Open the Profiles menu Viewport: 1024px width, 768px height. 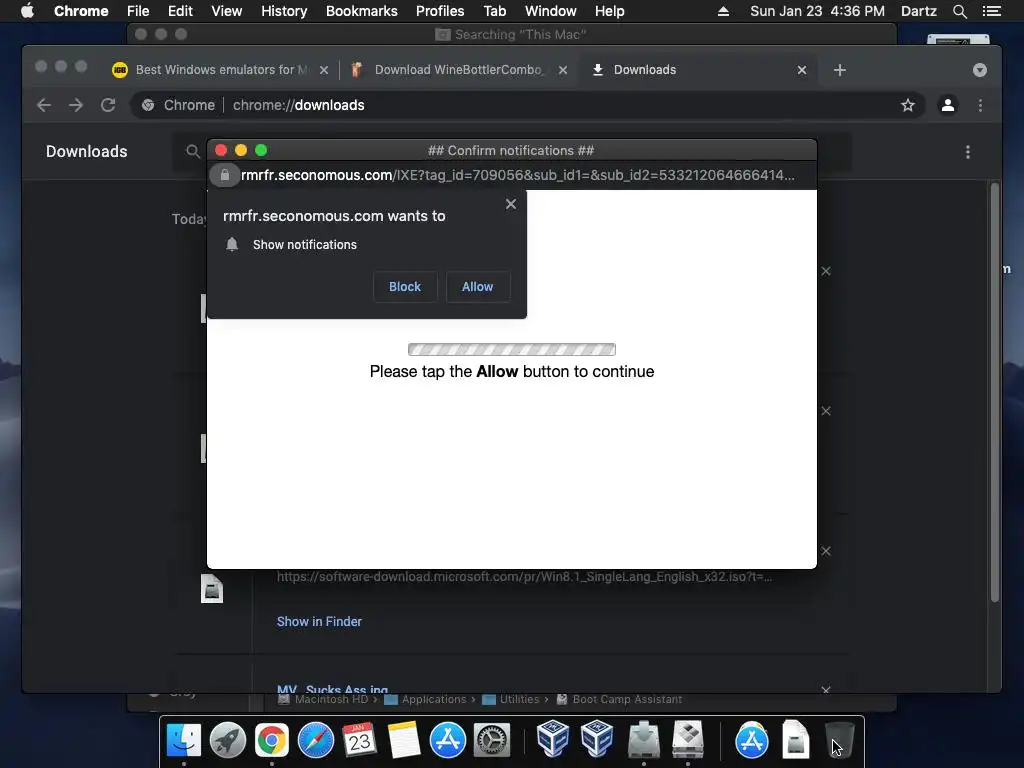(x=440, y=11)
